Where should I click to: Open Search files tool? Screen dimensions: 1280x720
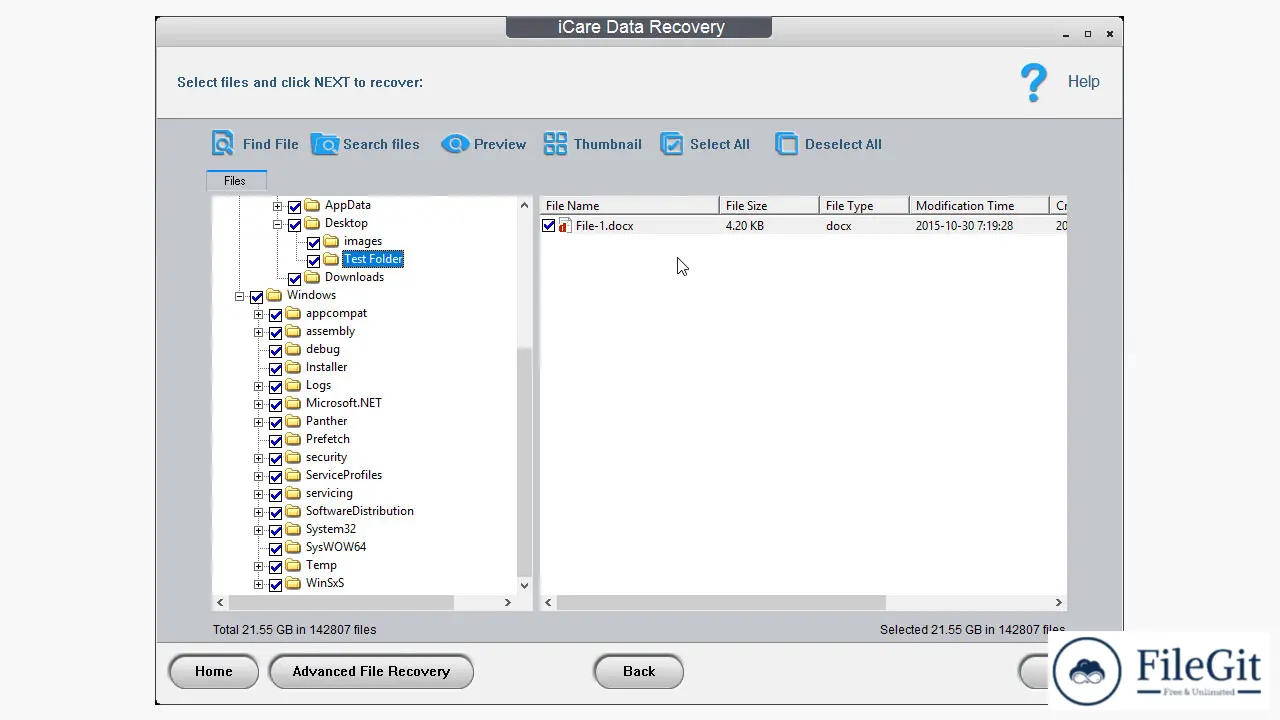[365, 144]
